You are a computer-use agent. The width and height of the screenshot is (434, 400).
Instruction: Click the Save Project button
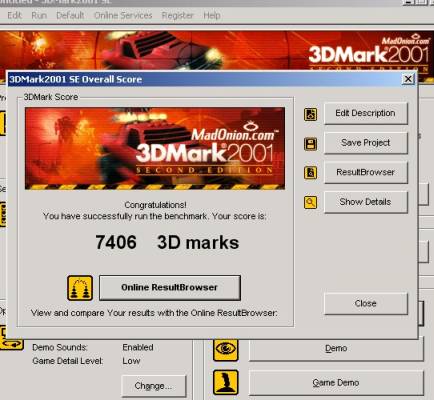click(x=366, y=143)
